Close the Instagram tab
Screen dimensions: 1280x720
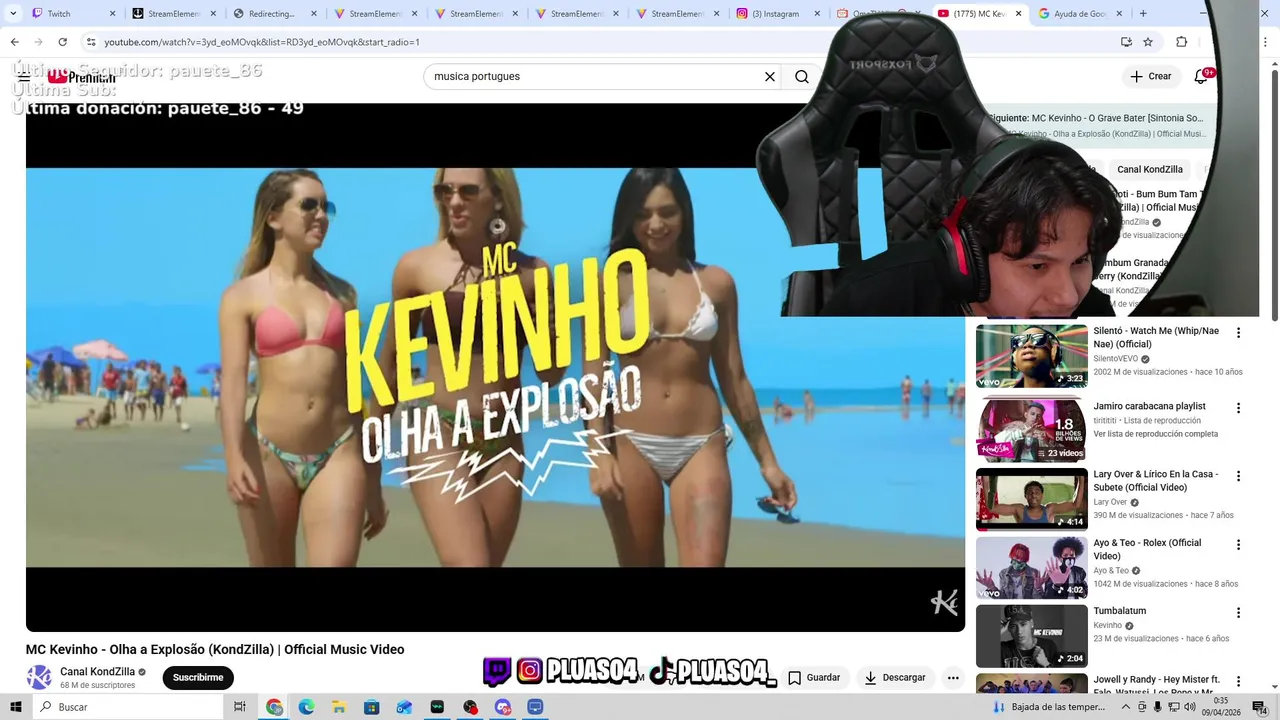[817, 14]
